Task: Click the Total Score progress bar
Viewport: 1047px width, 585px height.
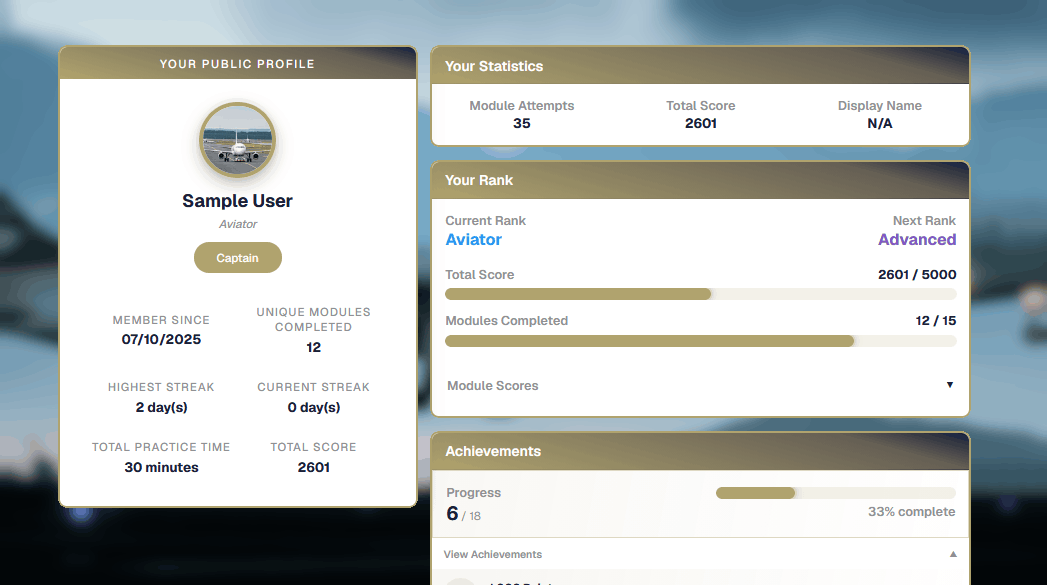Action: point(700,295)
